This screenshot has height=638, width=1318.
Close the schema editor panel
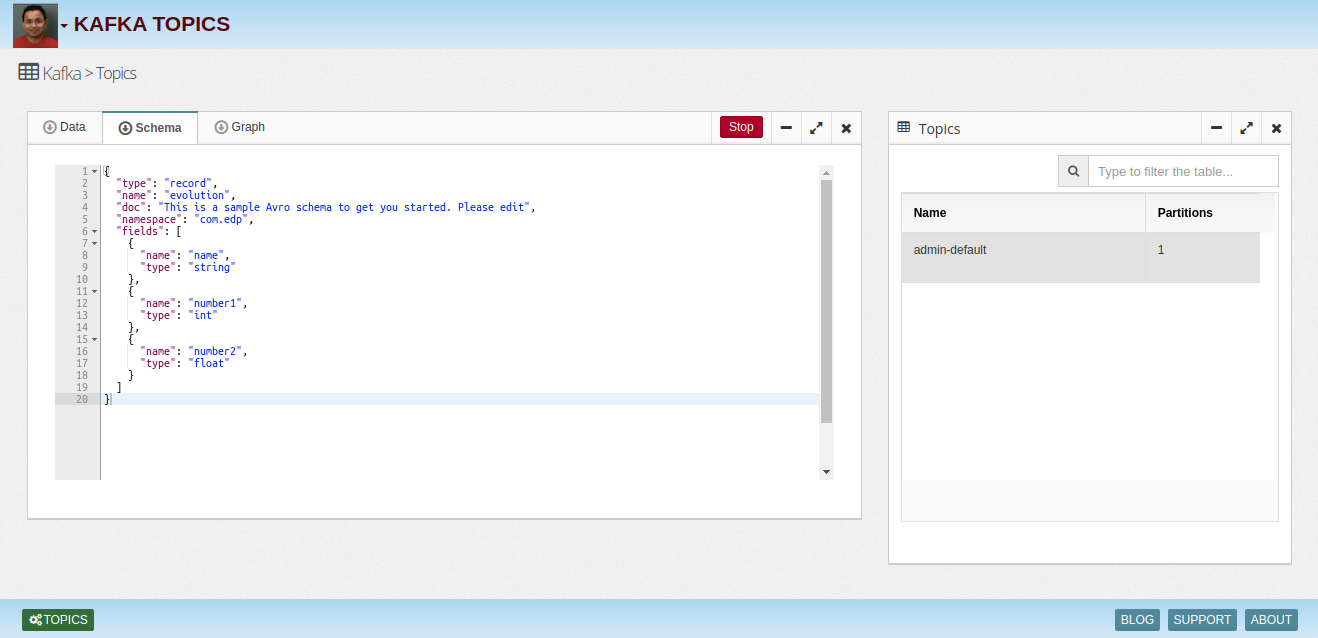pyautogui.click(x=846, y=128)
